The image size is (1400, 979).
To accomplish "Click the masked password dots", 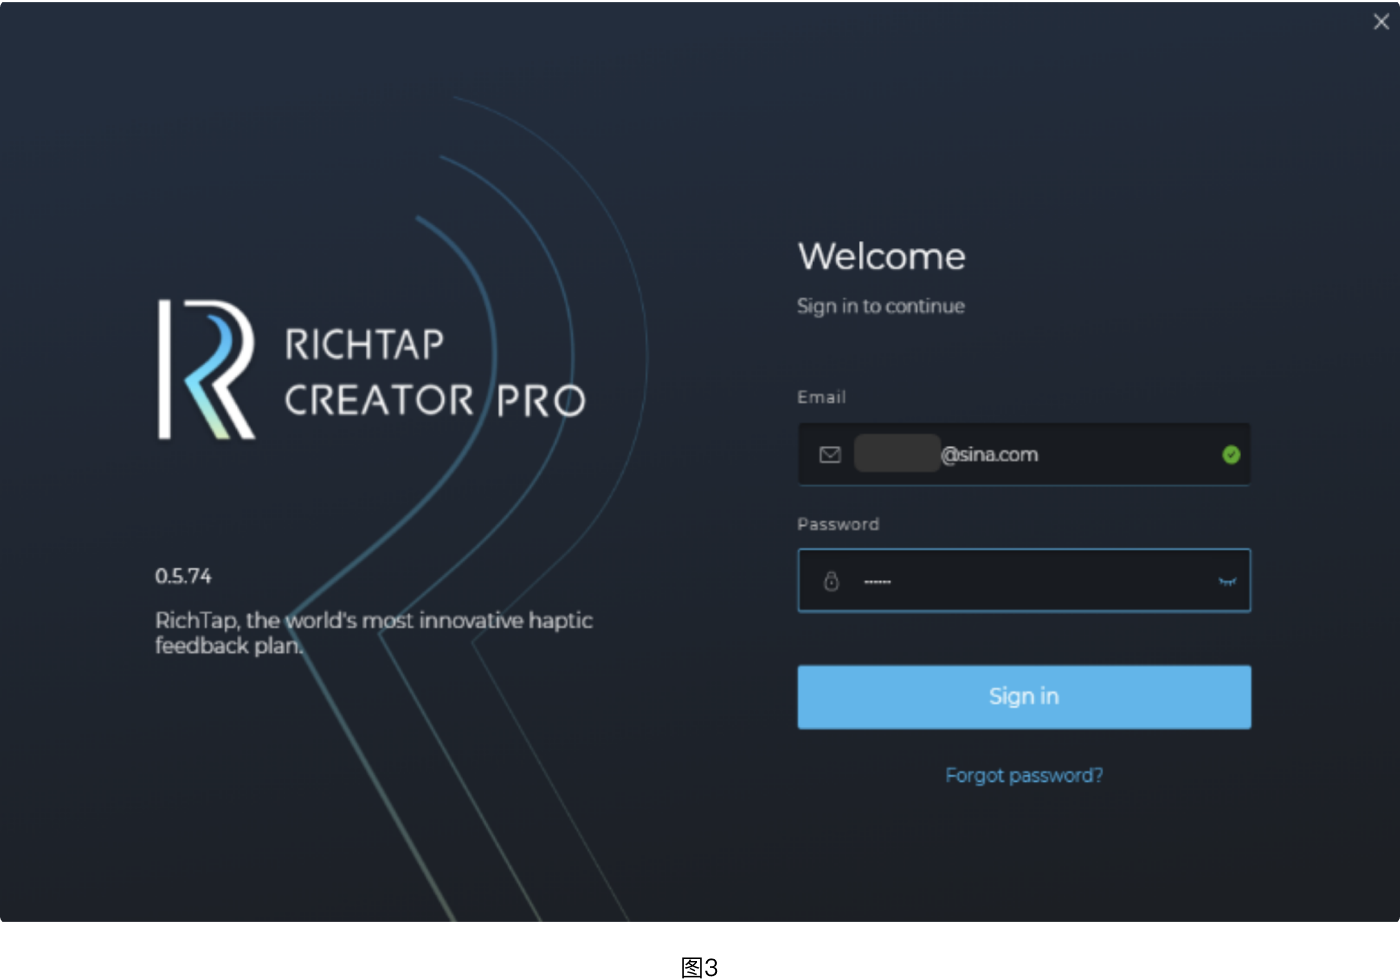I will 876,580.
